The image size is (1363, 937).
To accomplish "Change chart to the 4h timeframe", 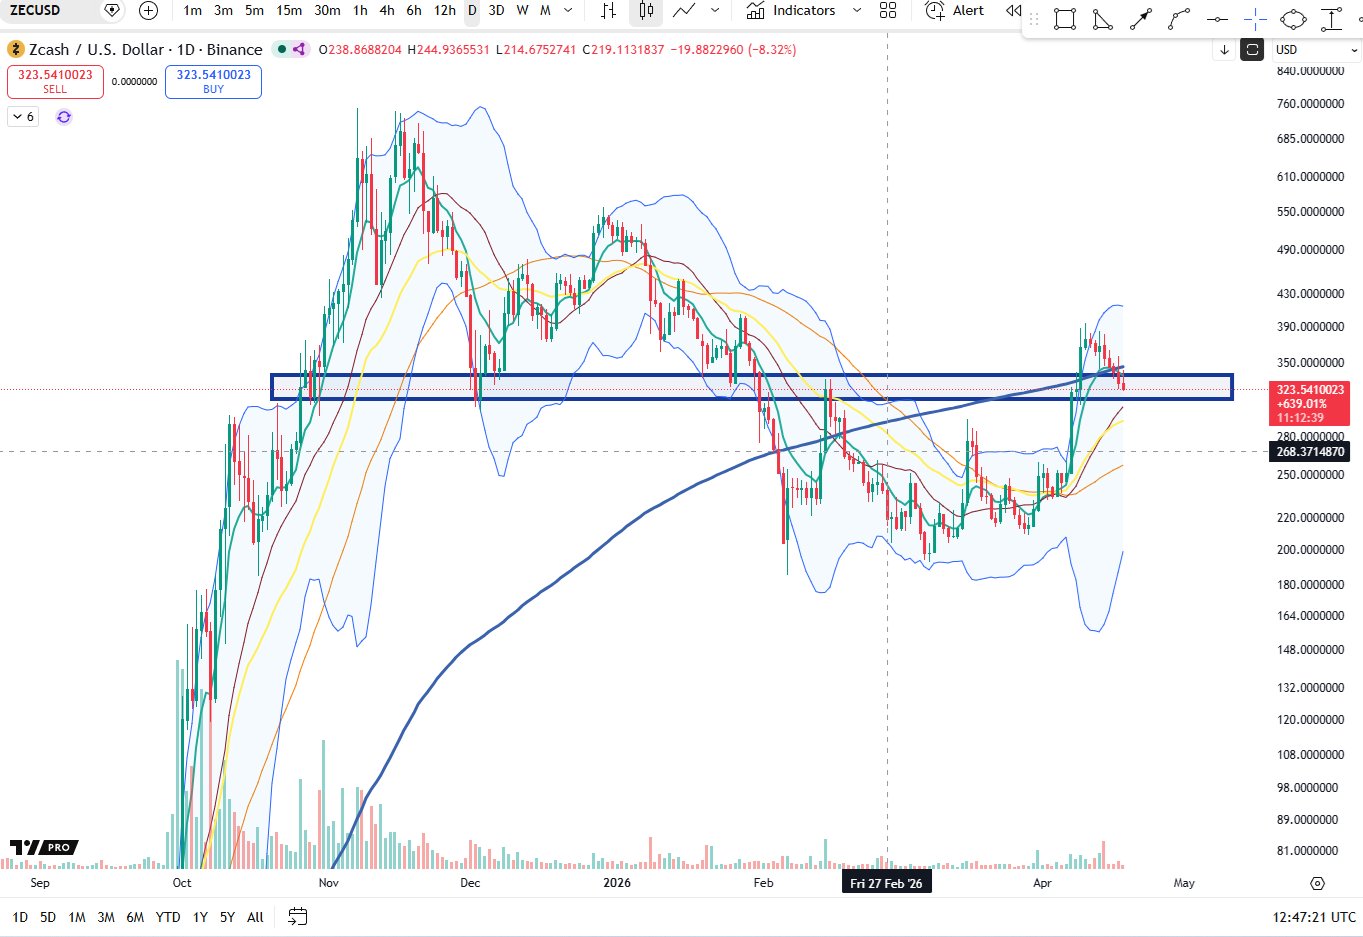I will (387, 10).
